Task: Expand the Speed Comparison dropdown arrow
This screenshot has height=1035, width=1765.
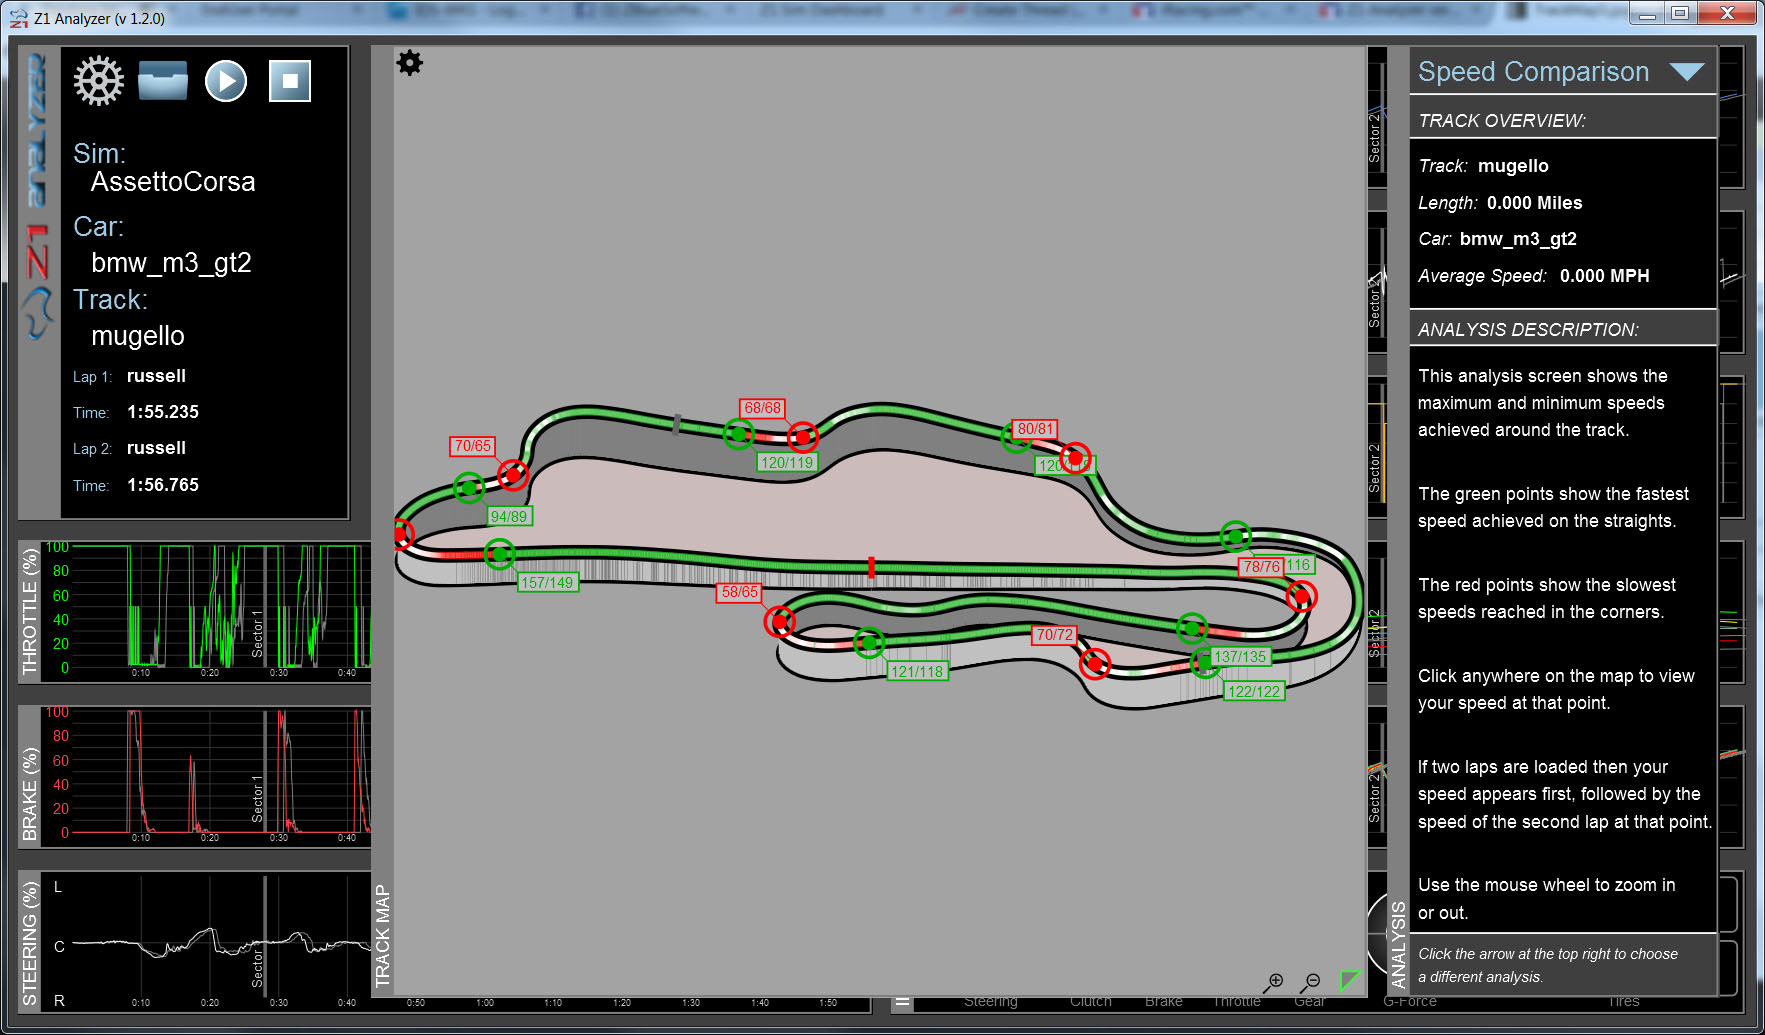Action: pos(1687,72)
